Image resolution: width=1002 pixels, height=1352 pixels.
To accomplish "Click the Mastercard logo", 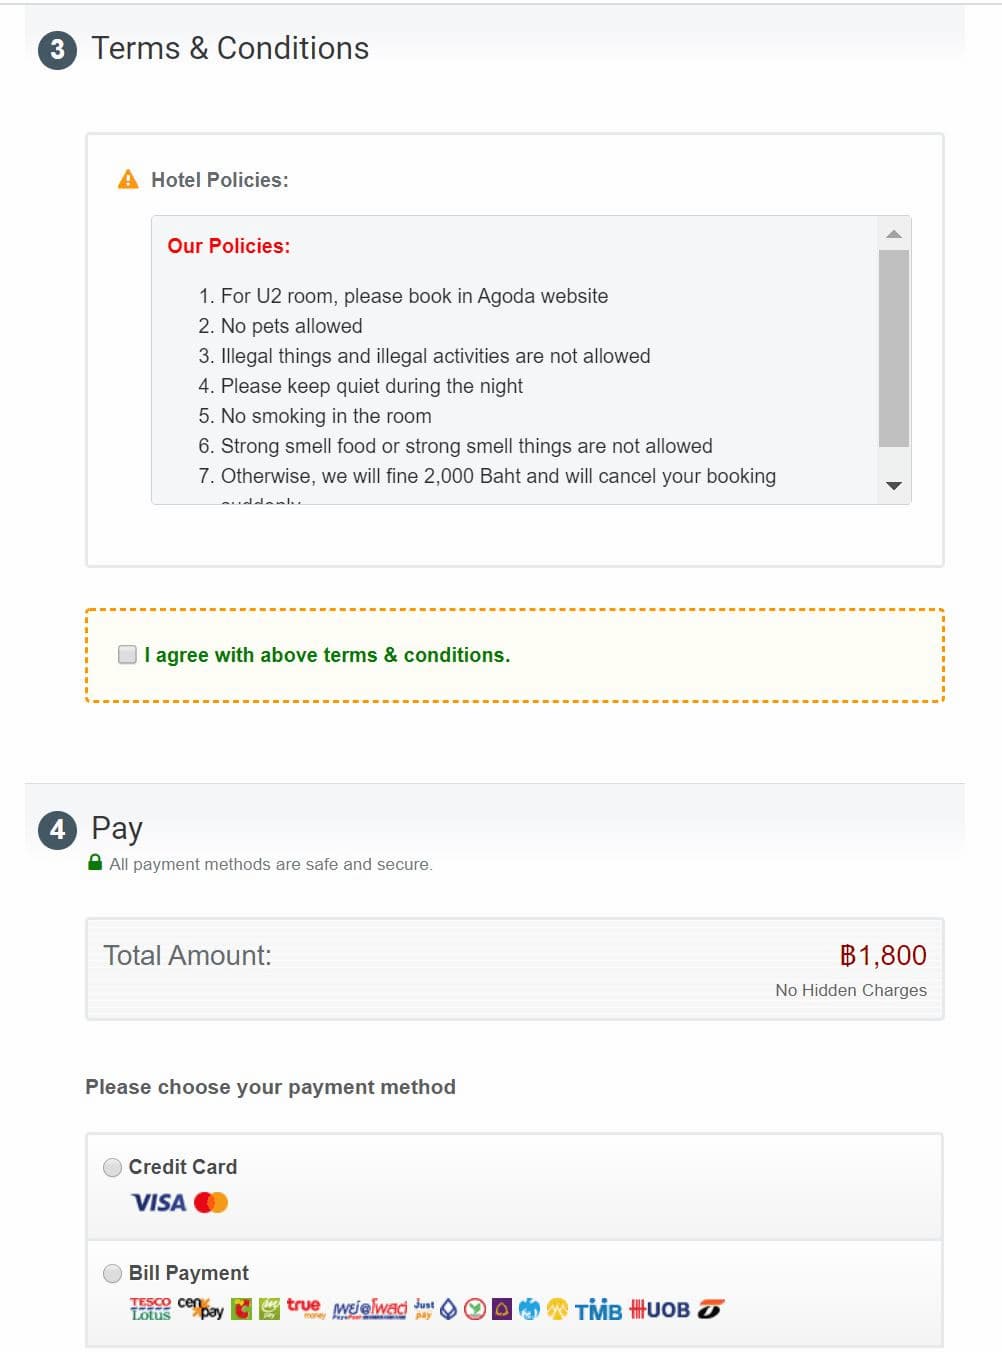I will tap(211, 1202).
